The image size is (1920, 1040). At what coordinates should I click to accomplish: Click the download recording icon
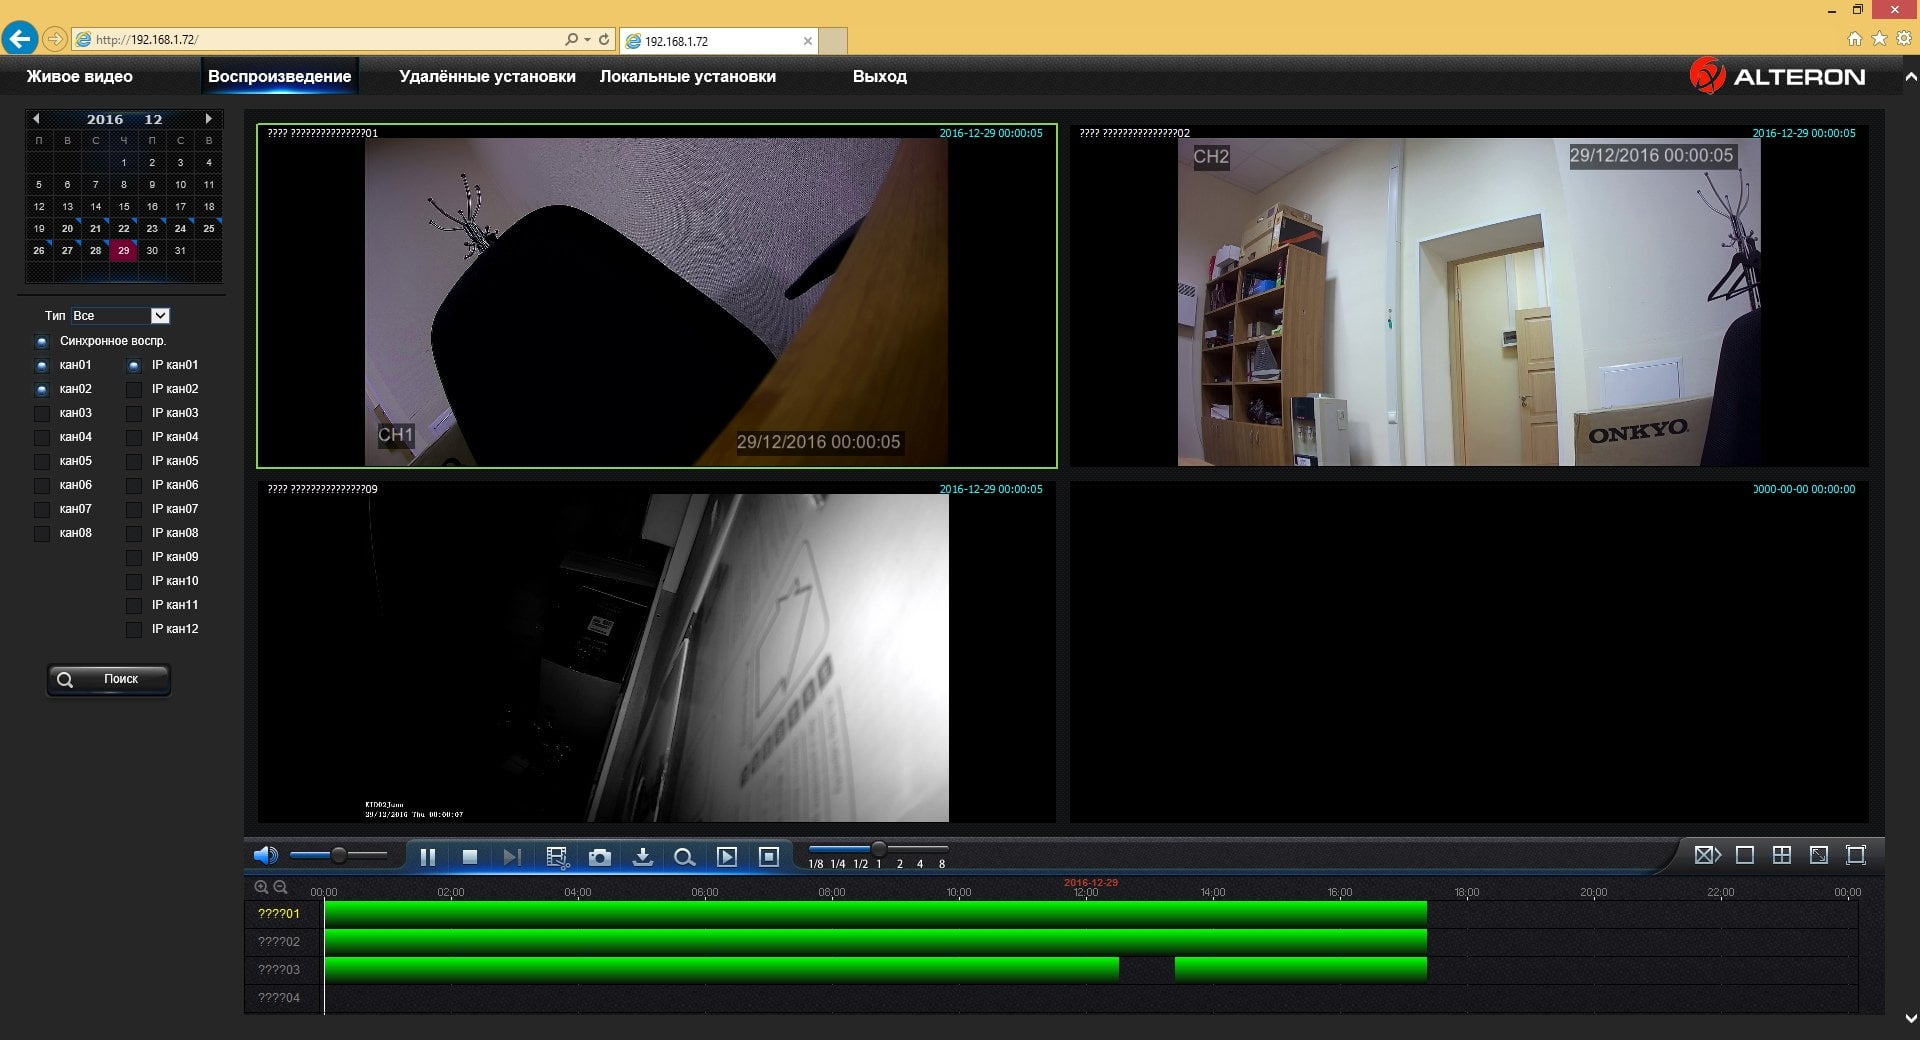642,857
